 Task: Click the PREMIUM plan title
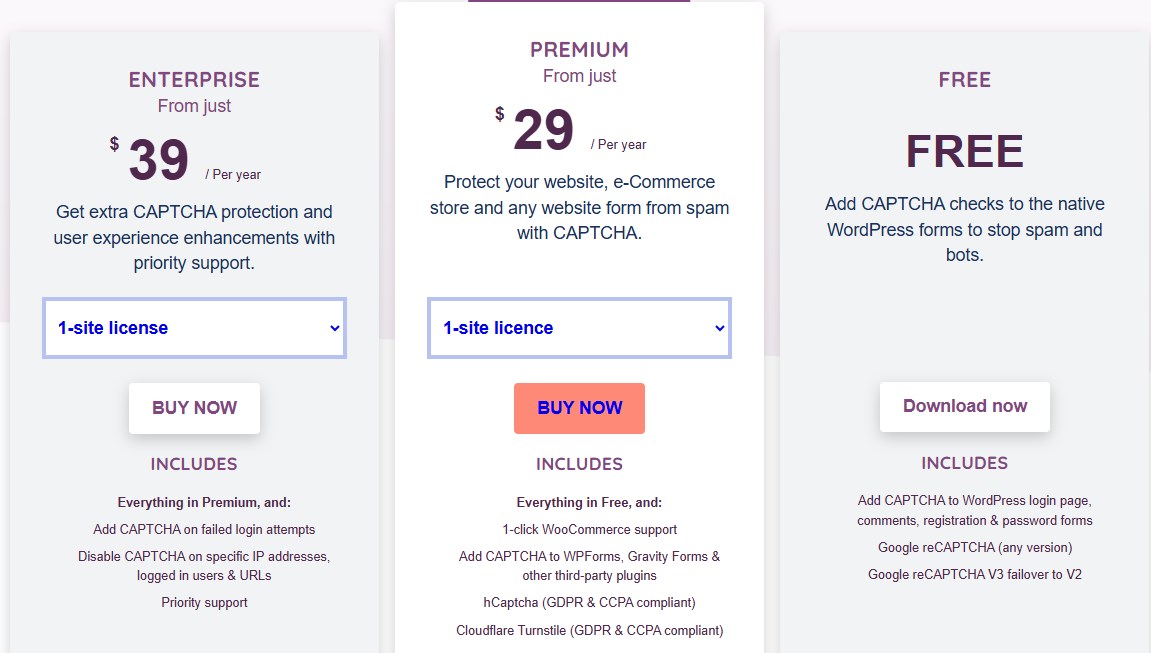pos(579,50)
